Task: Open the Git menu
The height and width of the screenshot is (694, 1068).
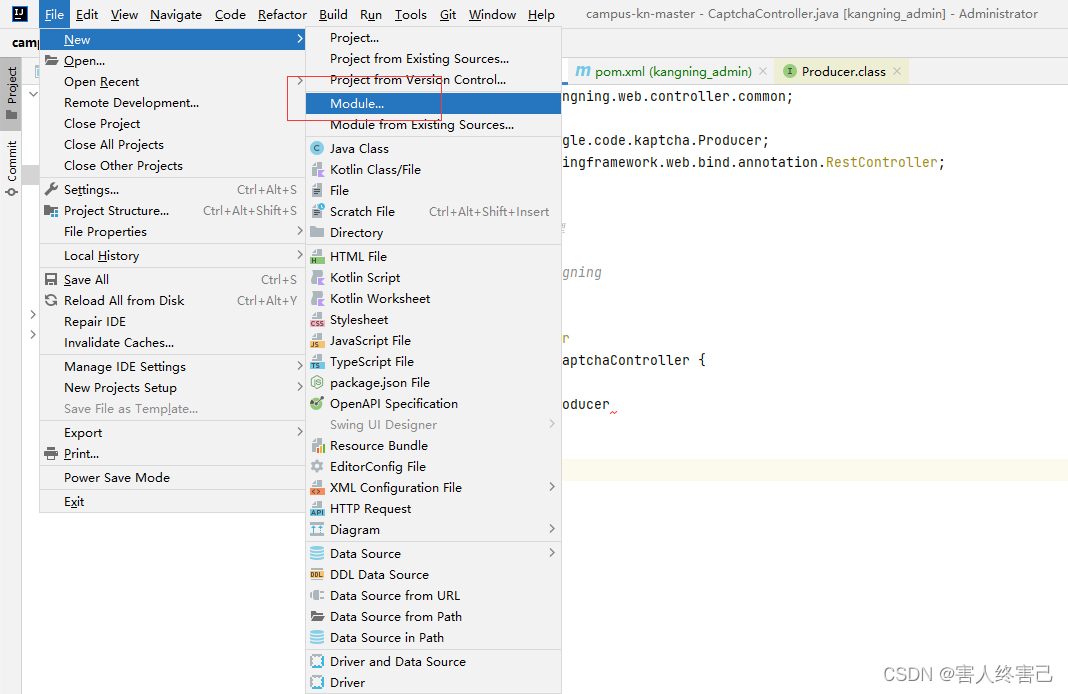Action: [x=447, y=14]
